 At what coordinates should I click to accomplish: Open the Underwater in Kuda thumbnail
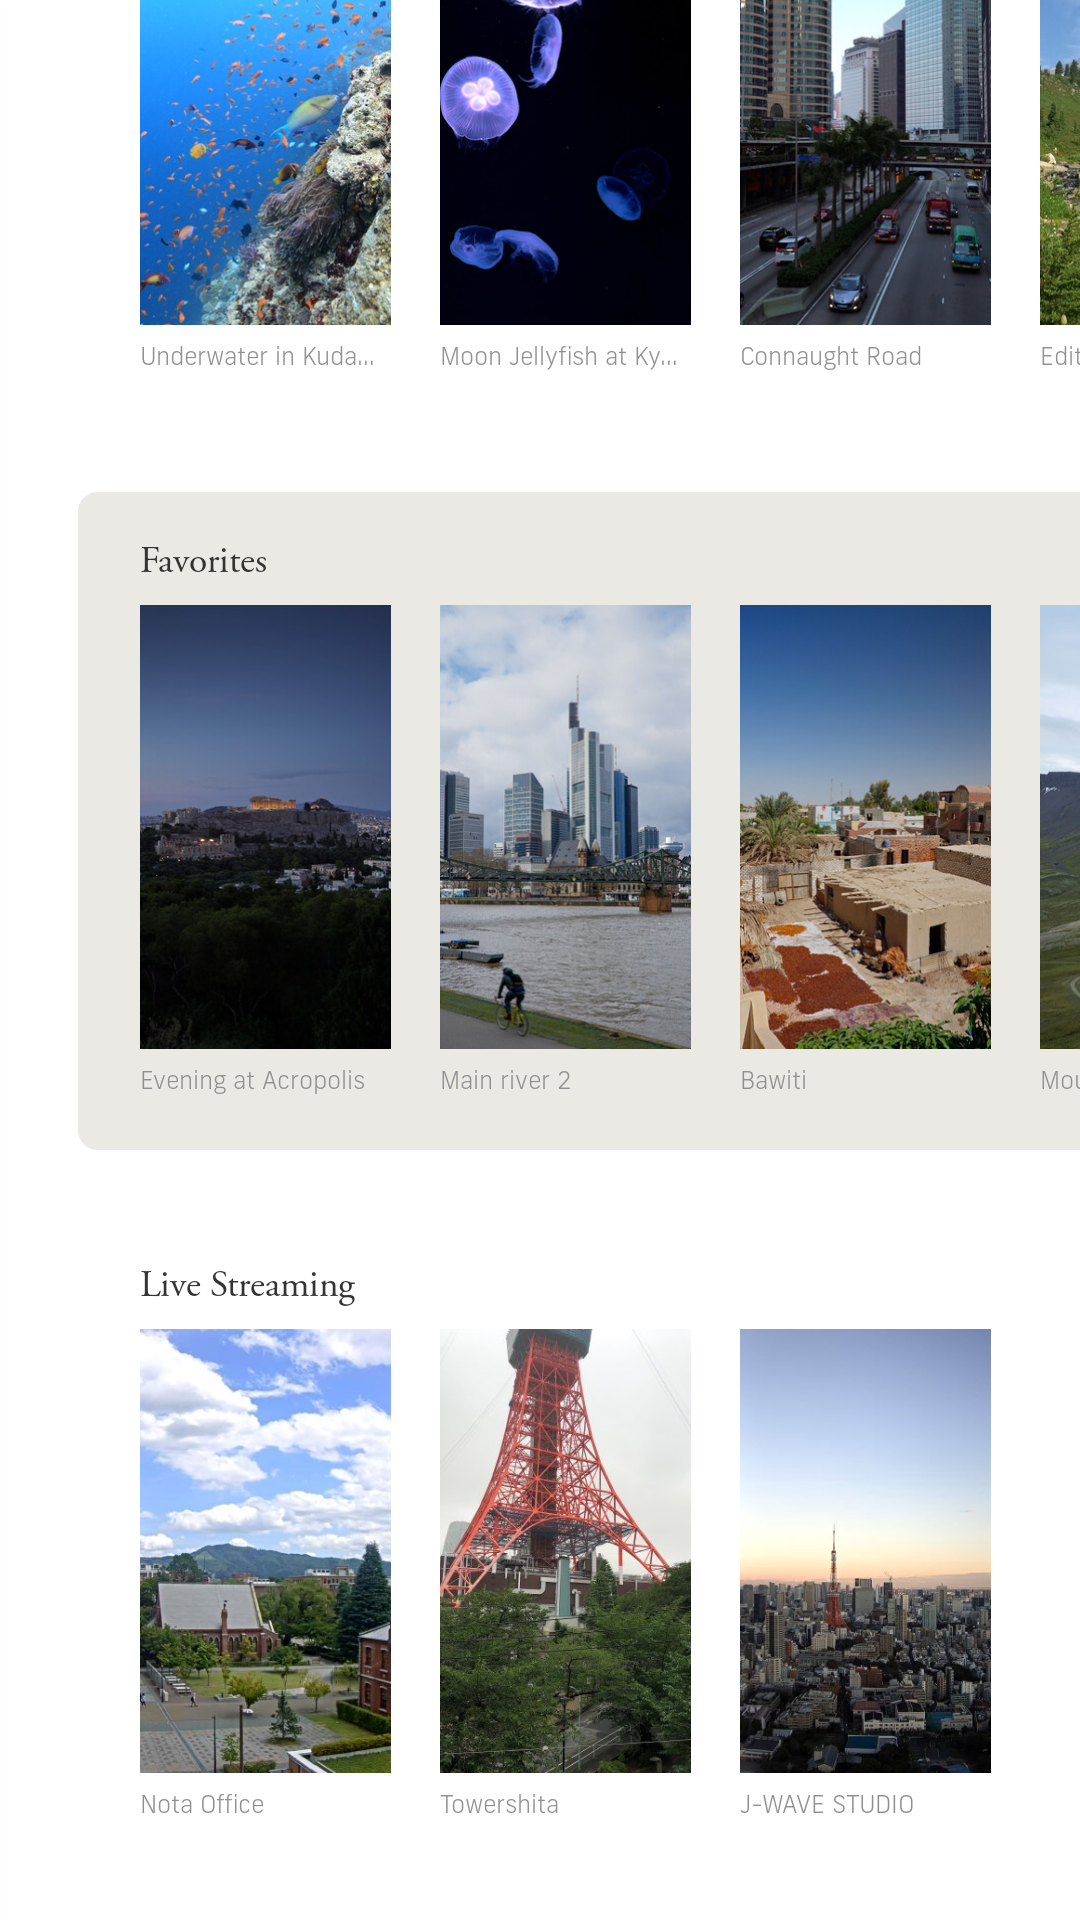pyautogui.click(x=265, y=162)
